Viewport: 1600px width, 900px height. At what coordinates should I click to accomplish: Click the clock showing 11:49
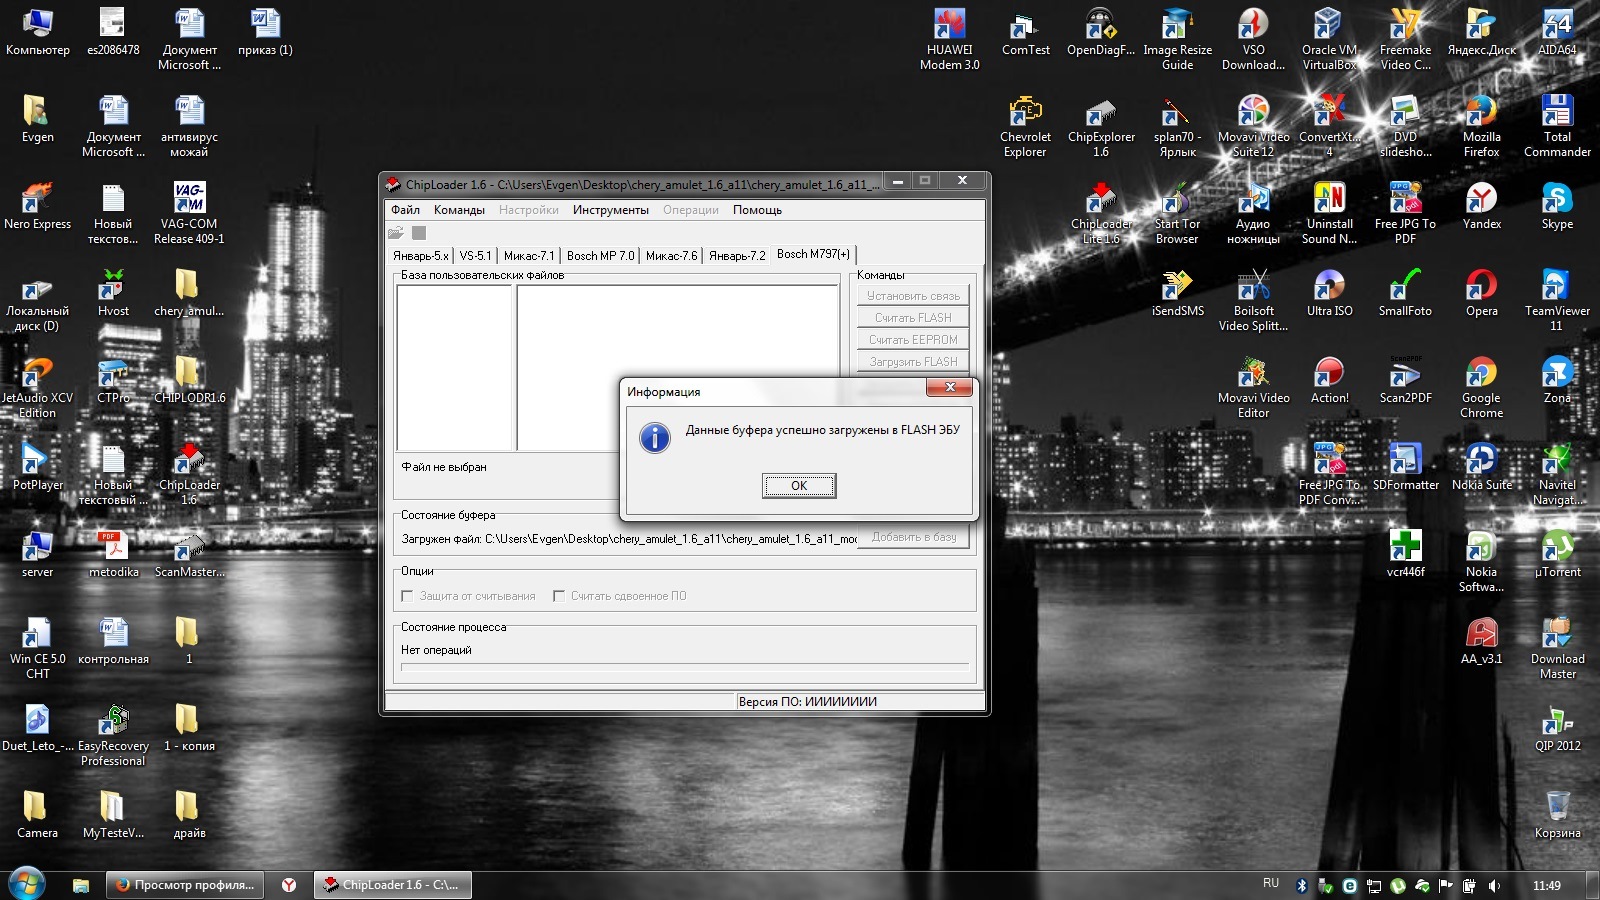(x=1546, y=886)
